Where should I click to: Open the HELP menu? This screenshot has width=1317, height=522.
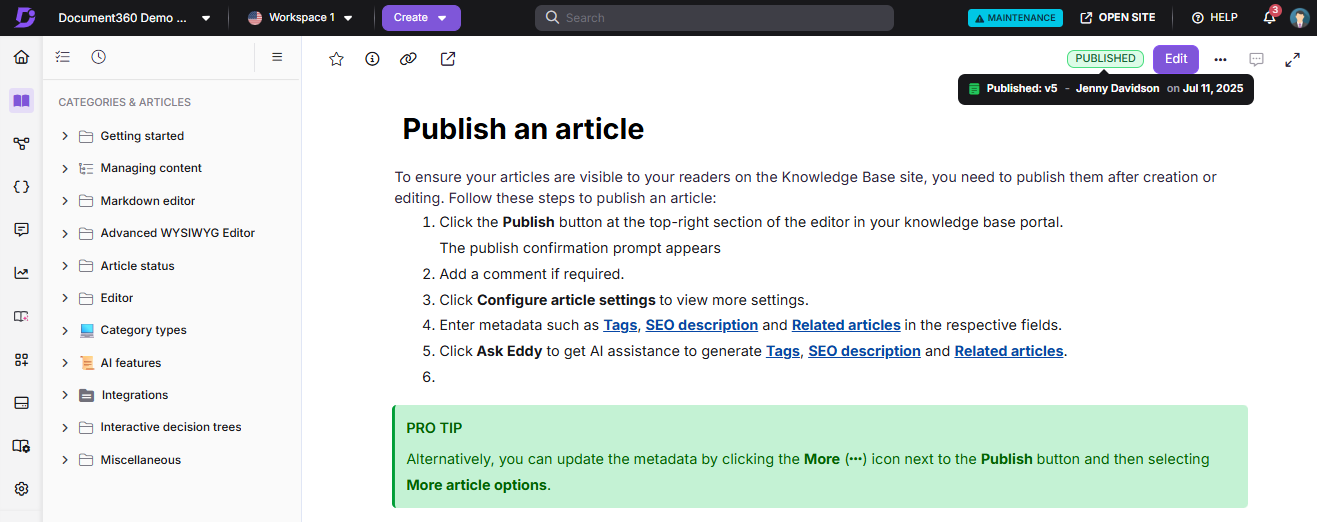coord(1215,18)
